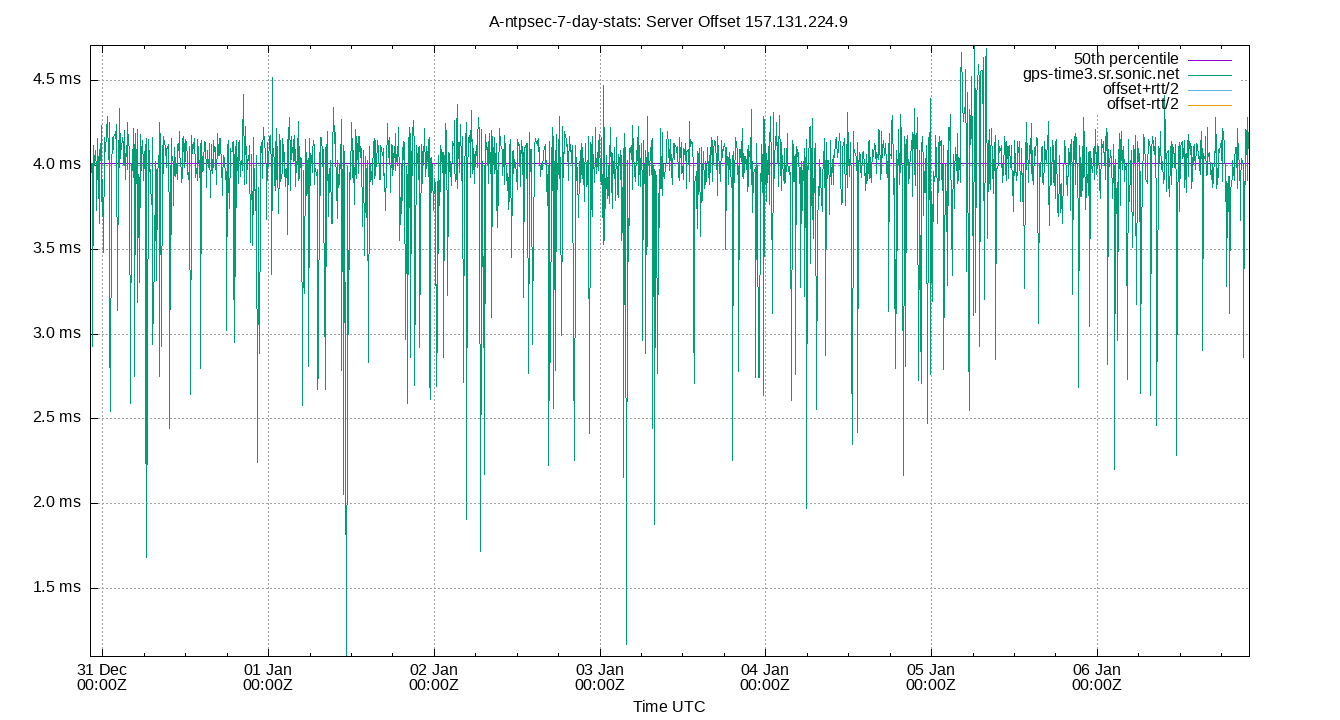Select the Time UTC axis label

tap(669, 707)
